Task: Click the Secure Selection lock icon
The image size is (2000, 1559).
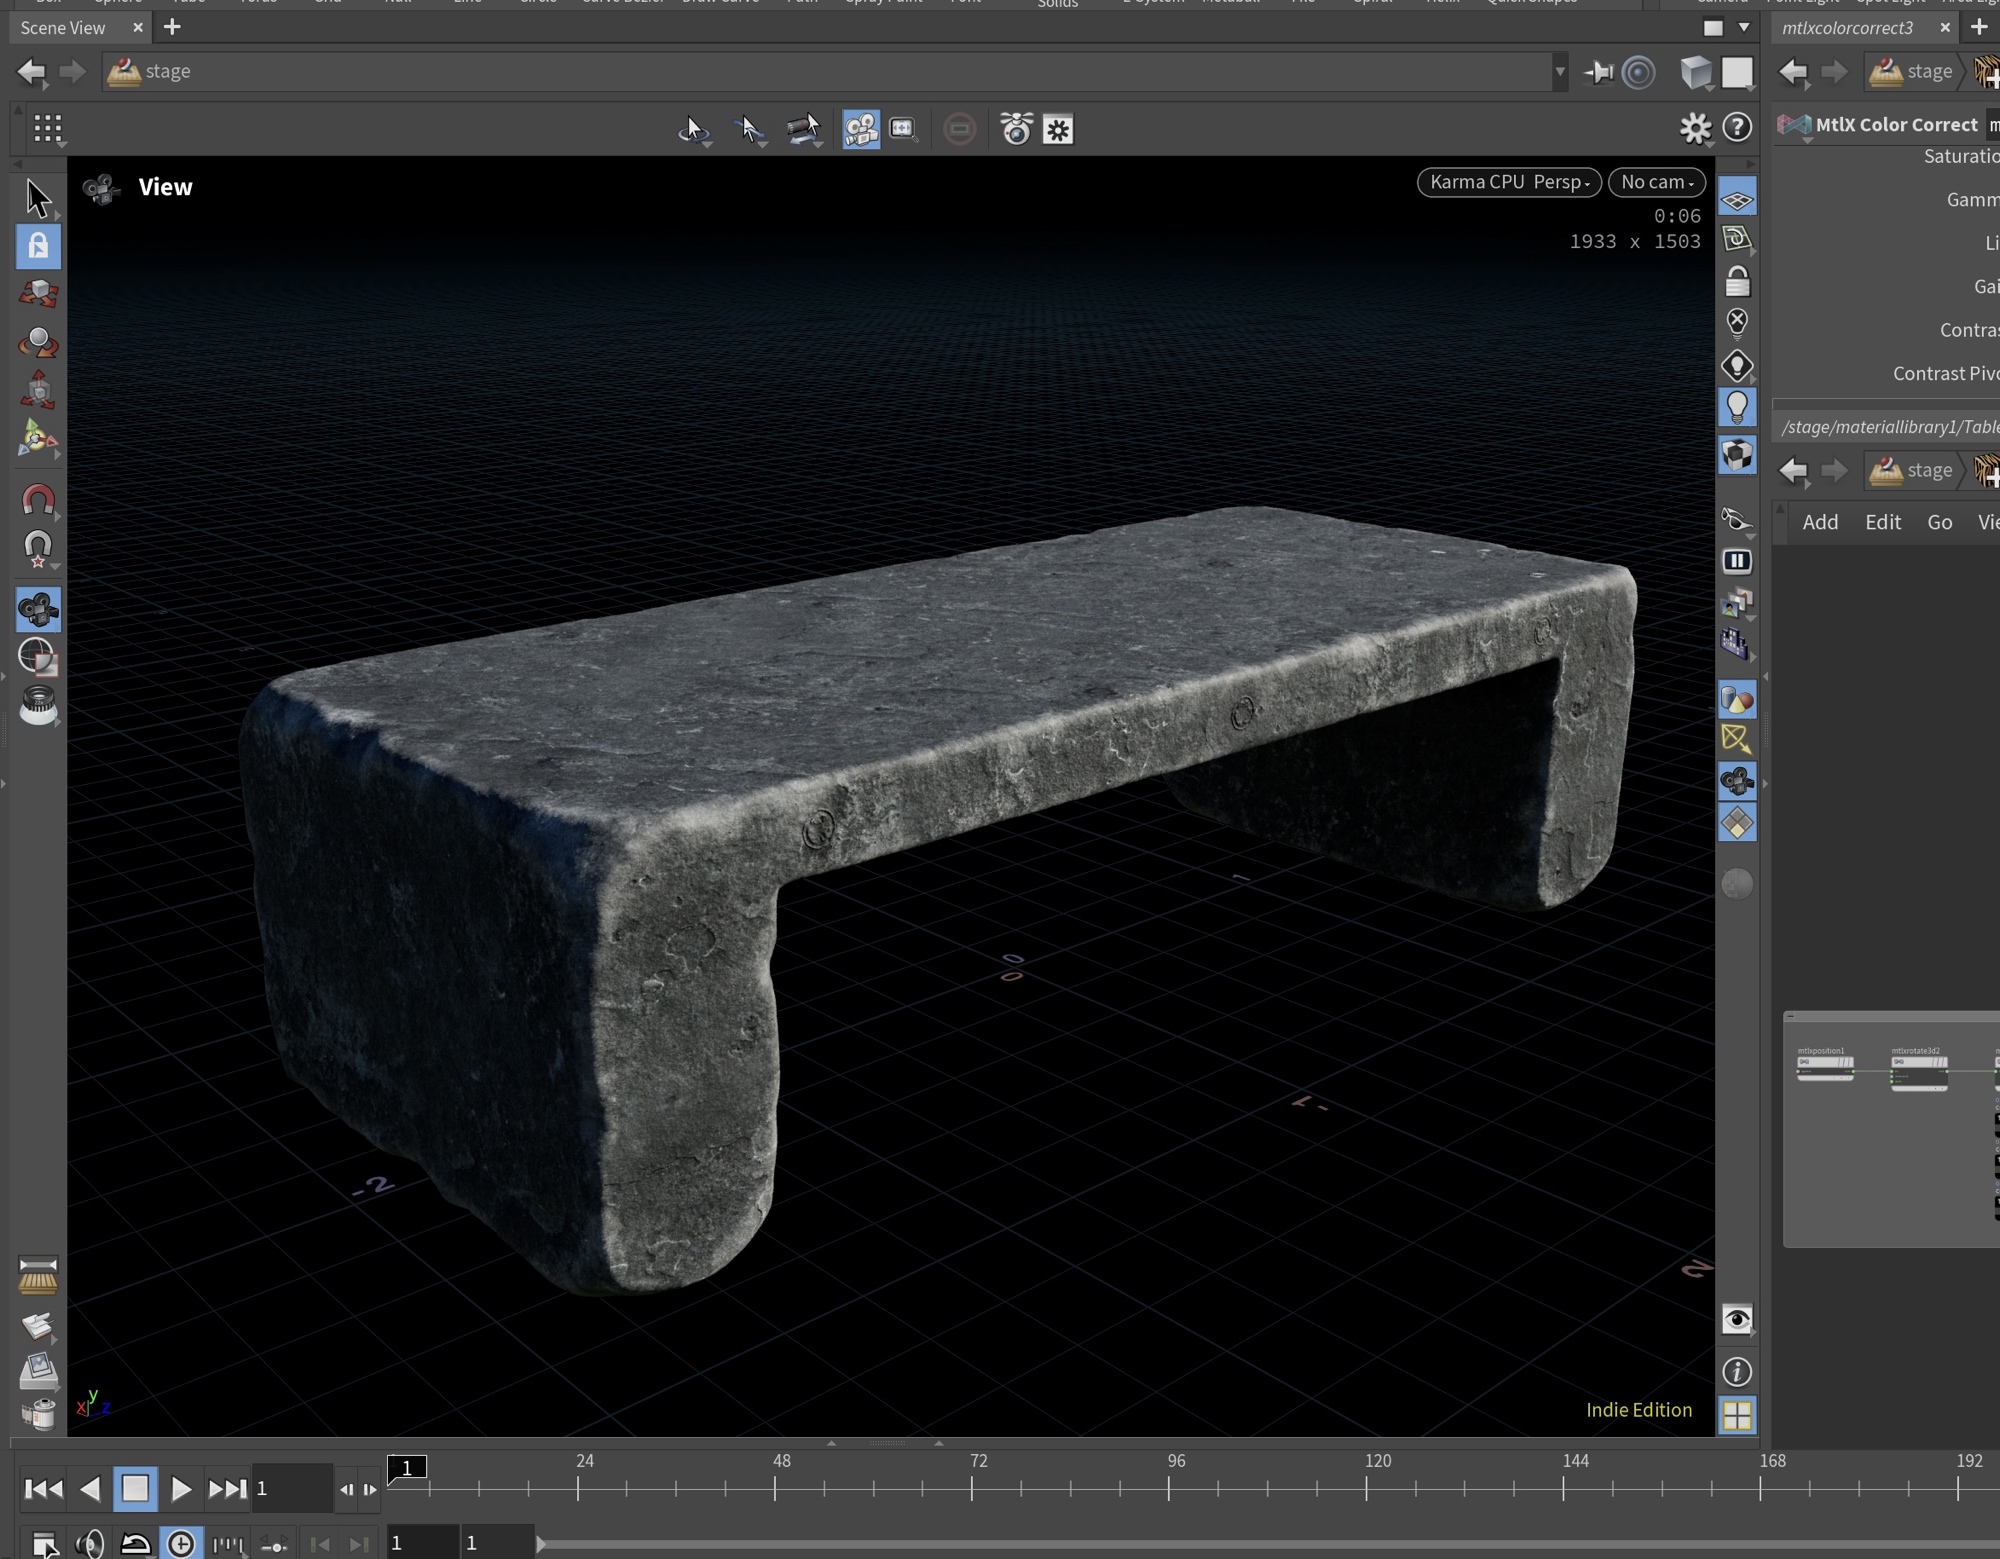Action: 38,246
